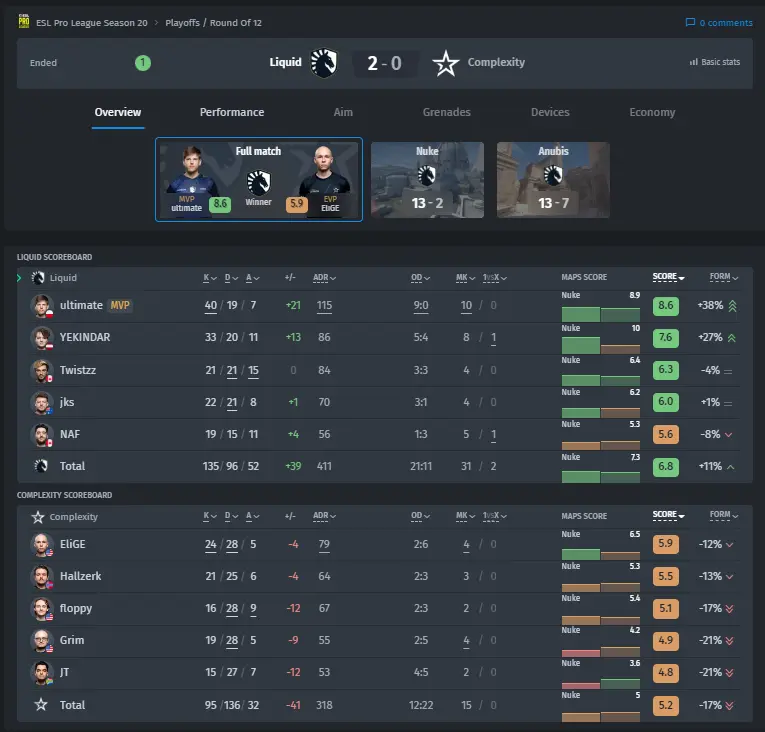Open the Aim tab
765x732 pixels.
pos(343,112)
